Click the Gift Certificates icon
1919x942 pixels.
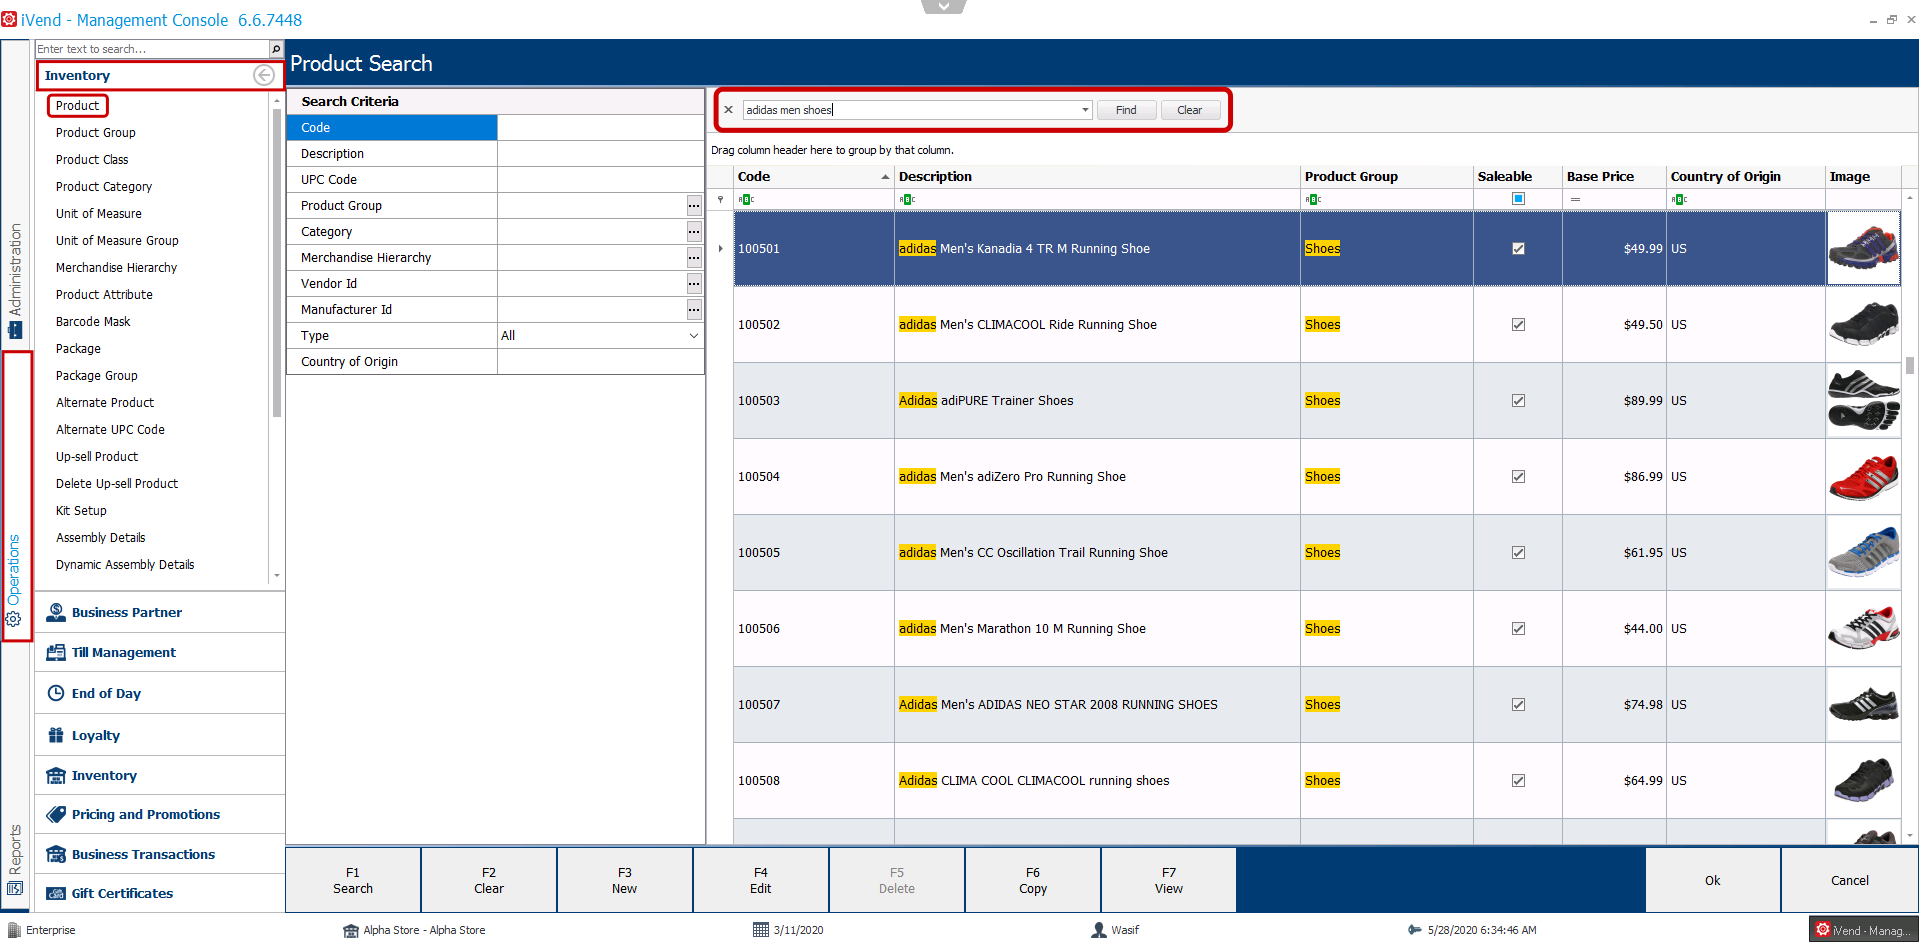point(56,893)
